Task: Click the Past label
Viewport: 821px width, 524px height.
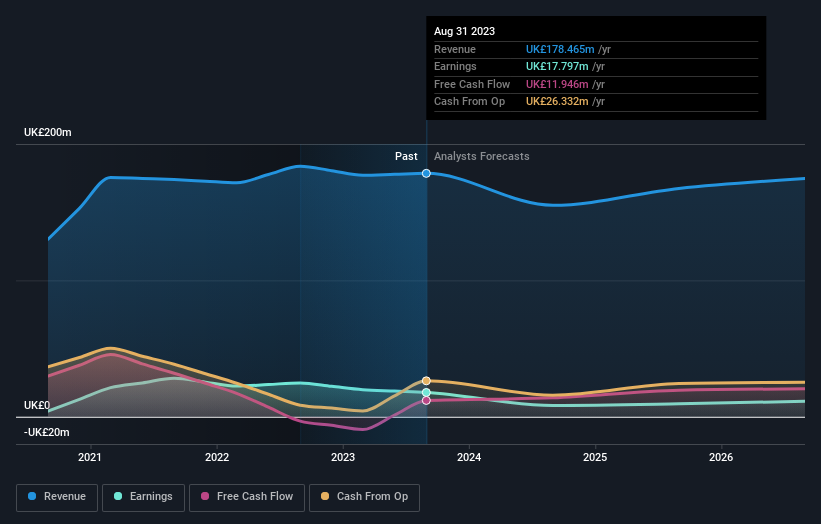Action: [x=406, y=156]
